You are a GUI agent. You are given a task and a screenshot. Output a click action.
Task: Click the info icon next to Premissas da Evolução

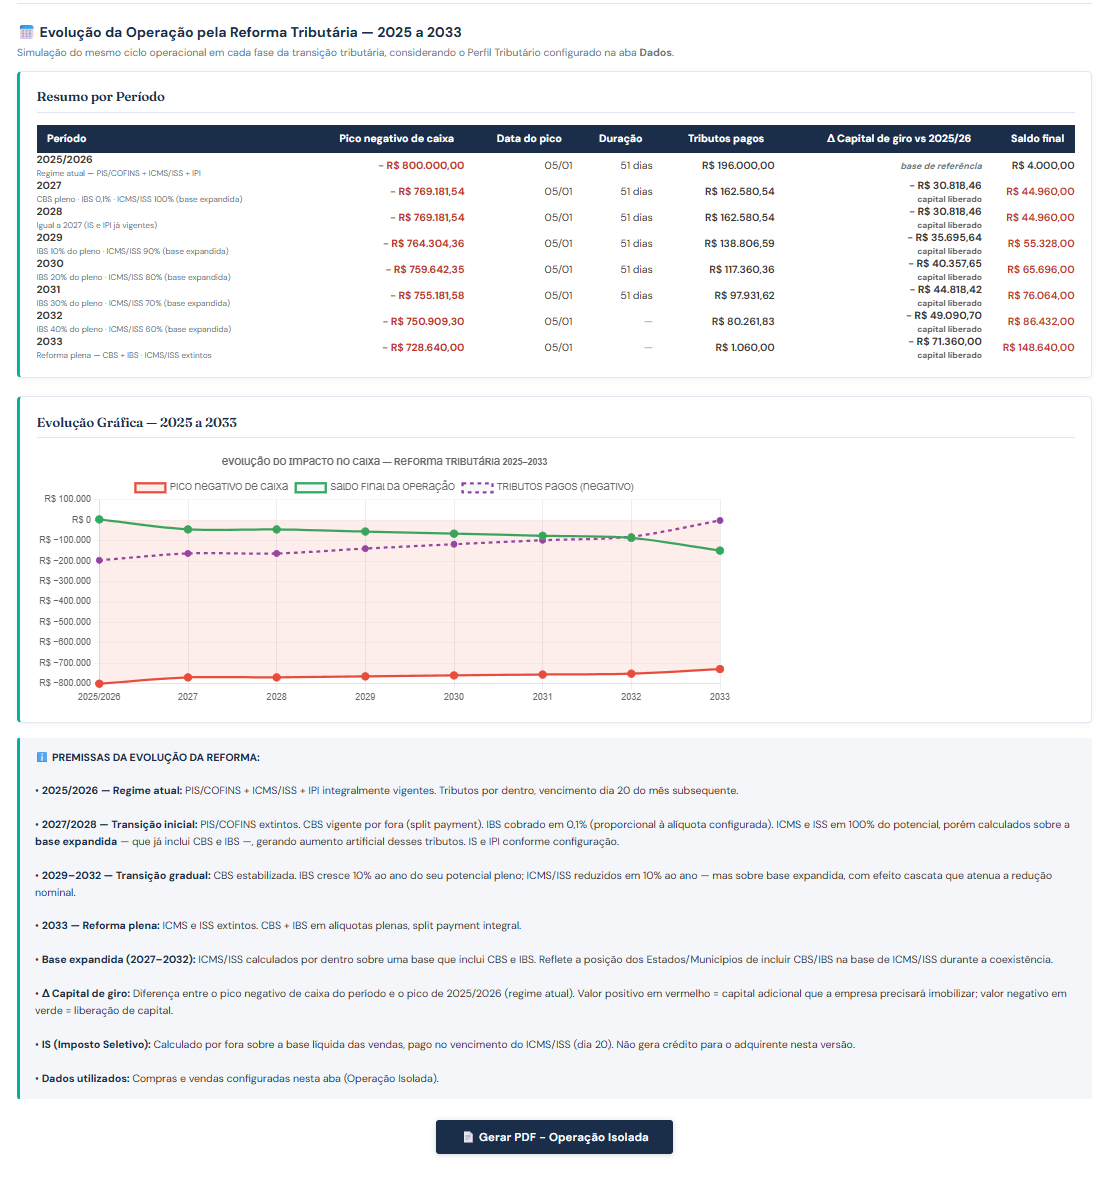click(x=41, y=757)
